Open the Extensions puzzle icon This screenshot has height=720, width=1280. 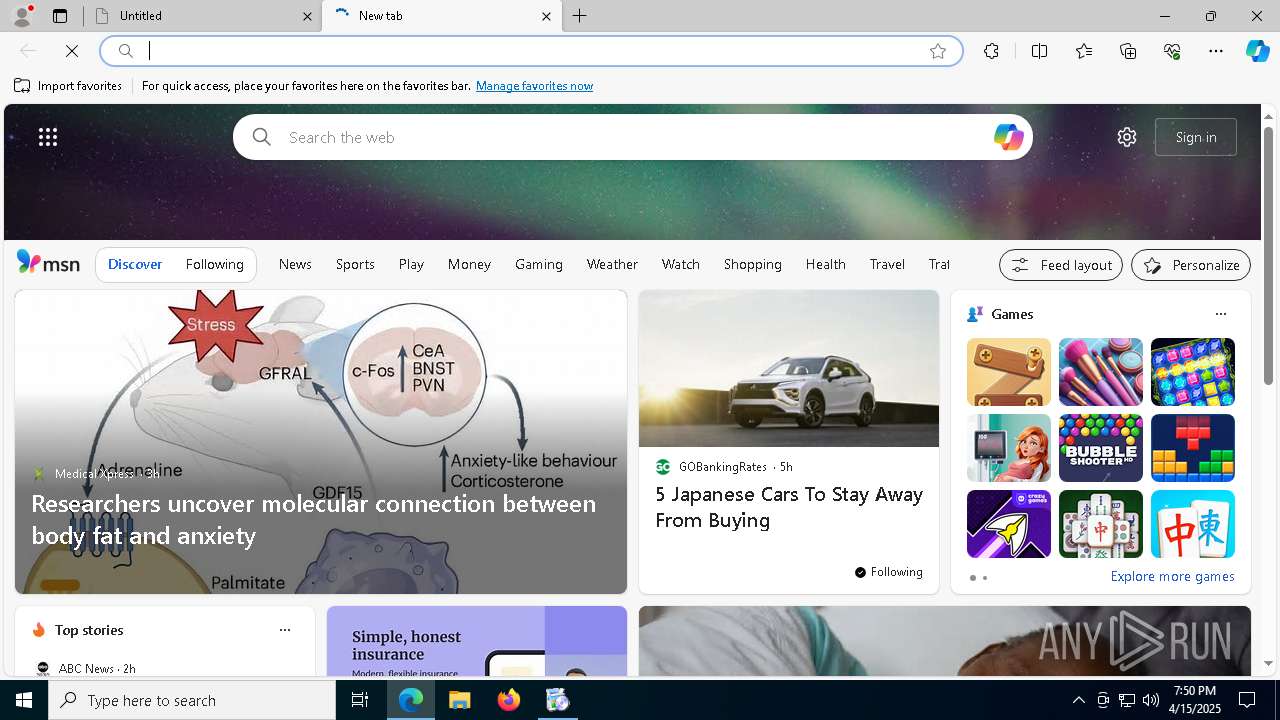pyautogui.click(x=991, y=51)
